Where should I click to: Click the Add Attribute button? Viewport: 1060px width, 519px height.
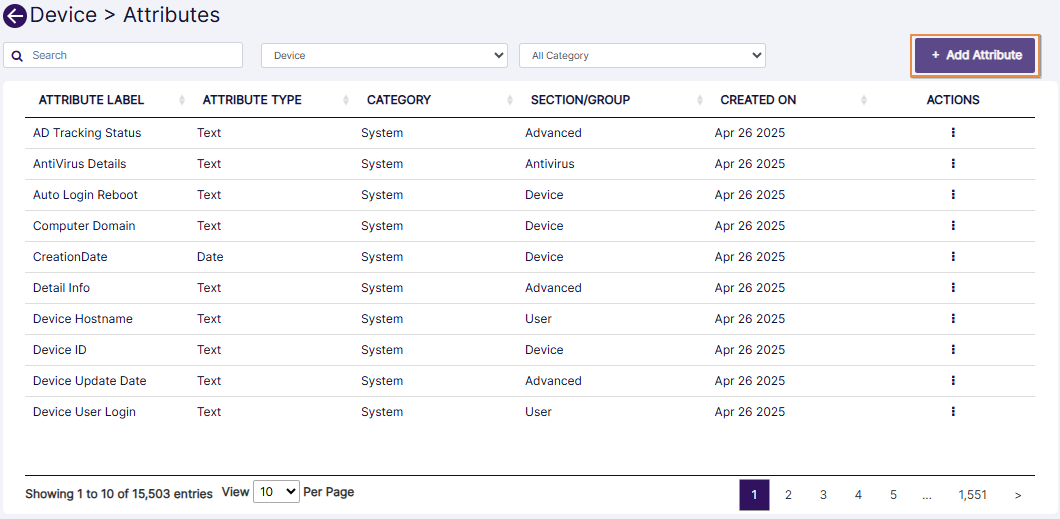point(975,55)
